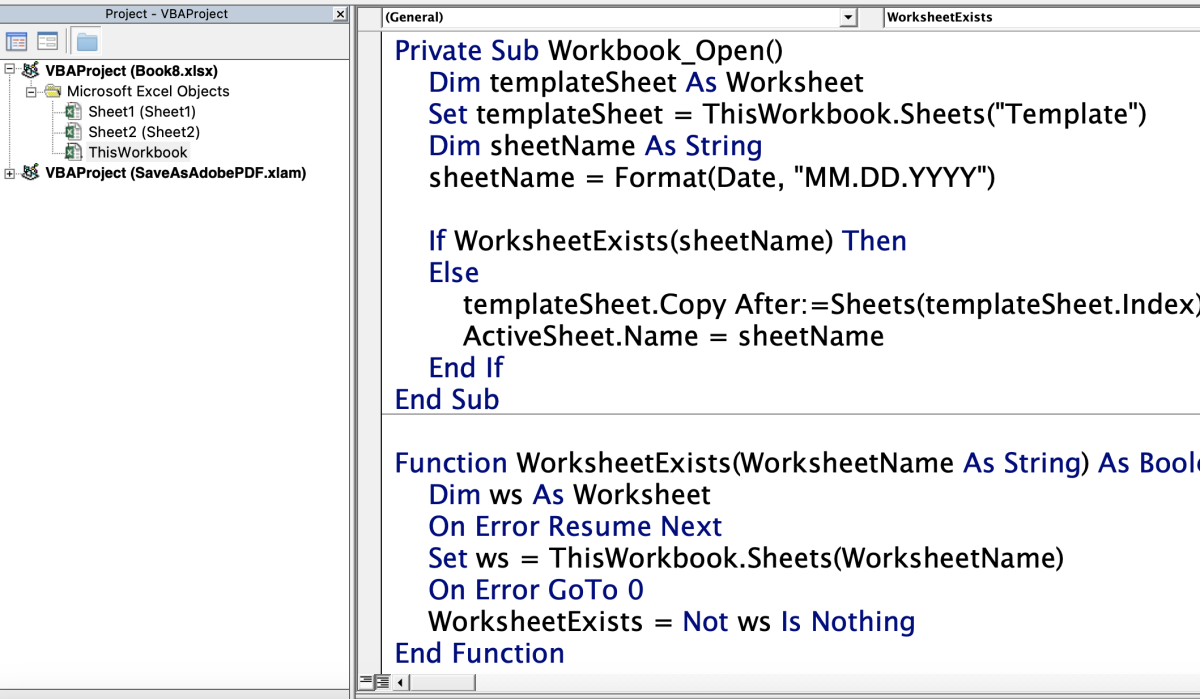Viewport: 1200px width, 699px height.
Task: Close the Project - VBAProject panel
Action: (340, 15)
